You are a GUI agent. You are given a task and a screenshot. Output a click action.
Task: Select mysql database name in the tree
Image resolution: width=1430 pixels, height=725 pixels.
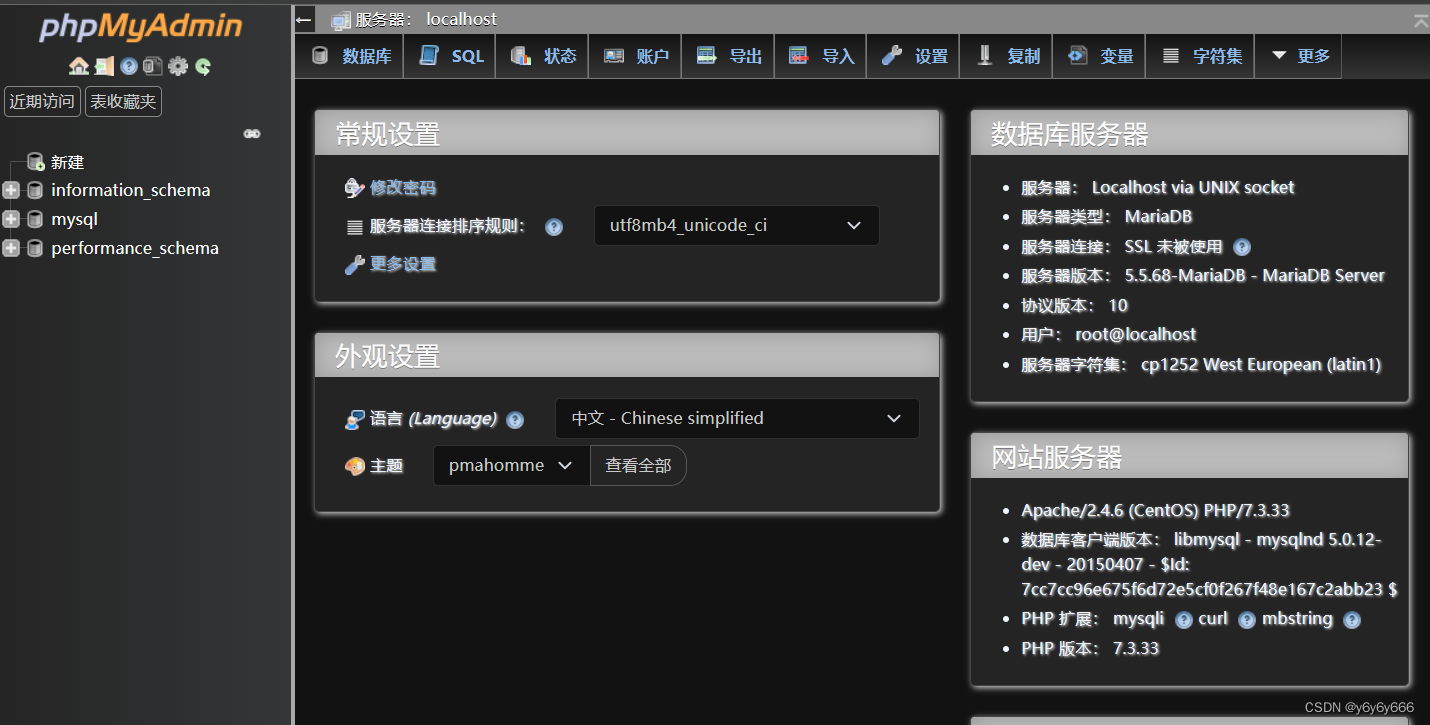click(75, 219)
